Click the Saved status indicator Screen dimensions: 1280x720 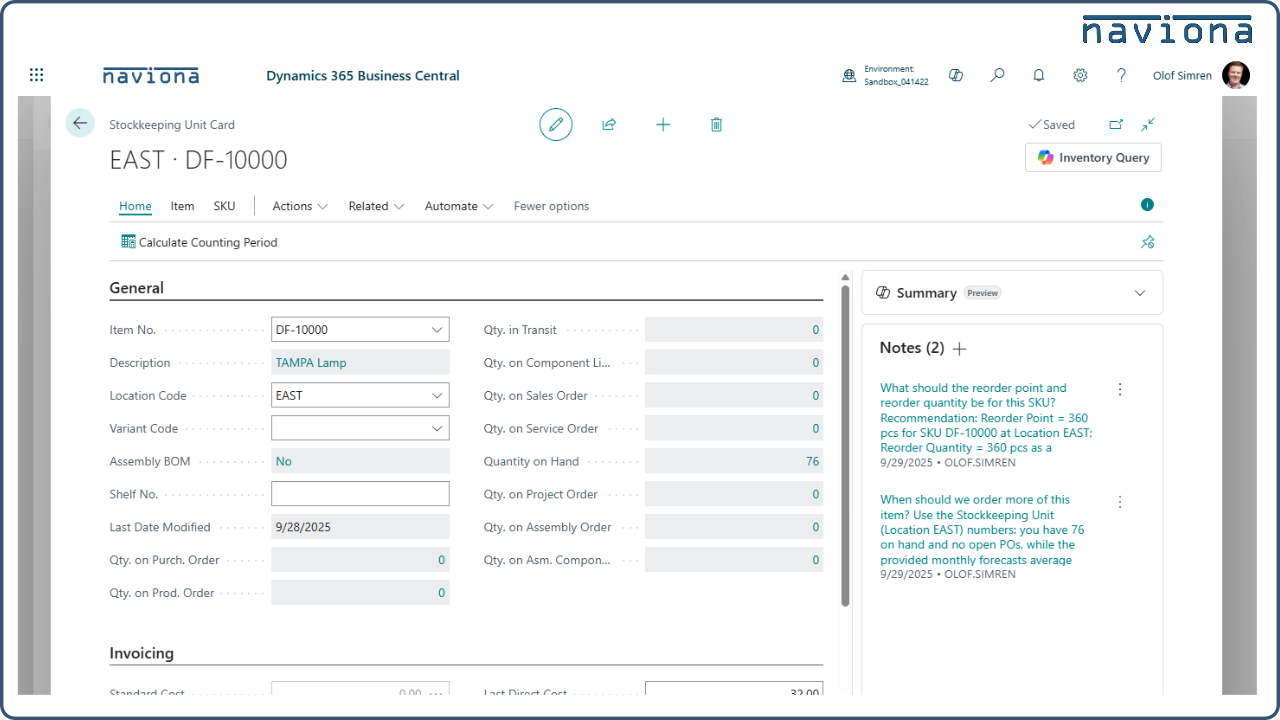pos(1052,125)
